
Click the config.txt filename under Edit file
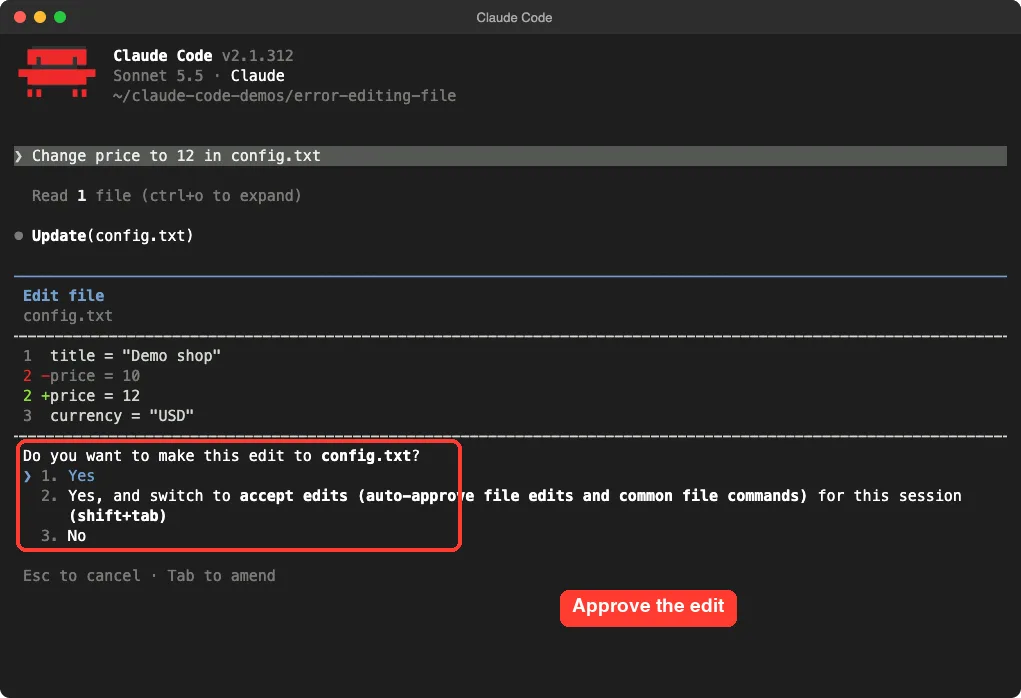[x=68, y=316]
